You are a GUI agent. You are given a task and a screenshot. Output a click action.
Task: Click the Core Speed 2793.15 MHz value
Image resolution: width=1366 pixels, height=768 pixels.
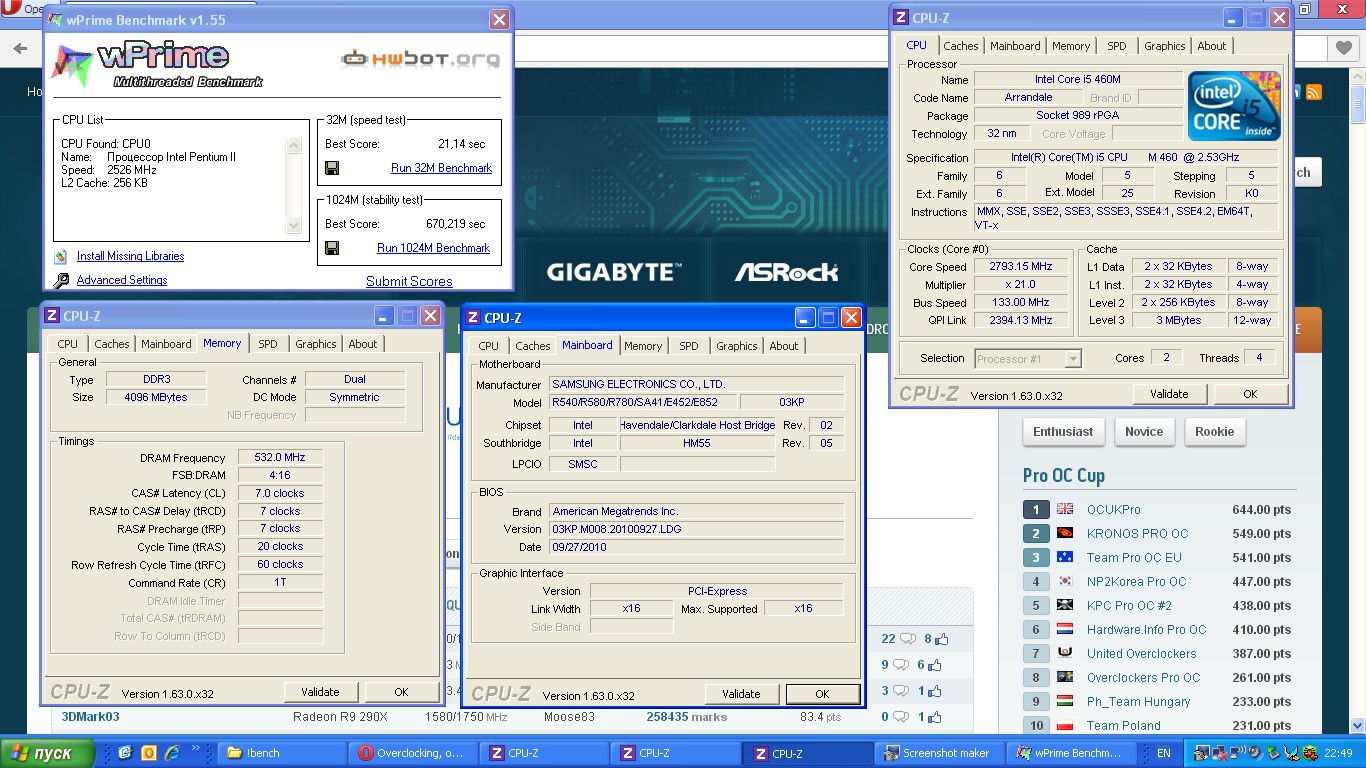[1022, 267]
